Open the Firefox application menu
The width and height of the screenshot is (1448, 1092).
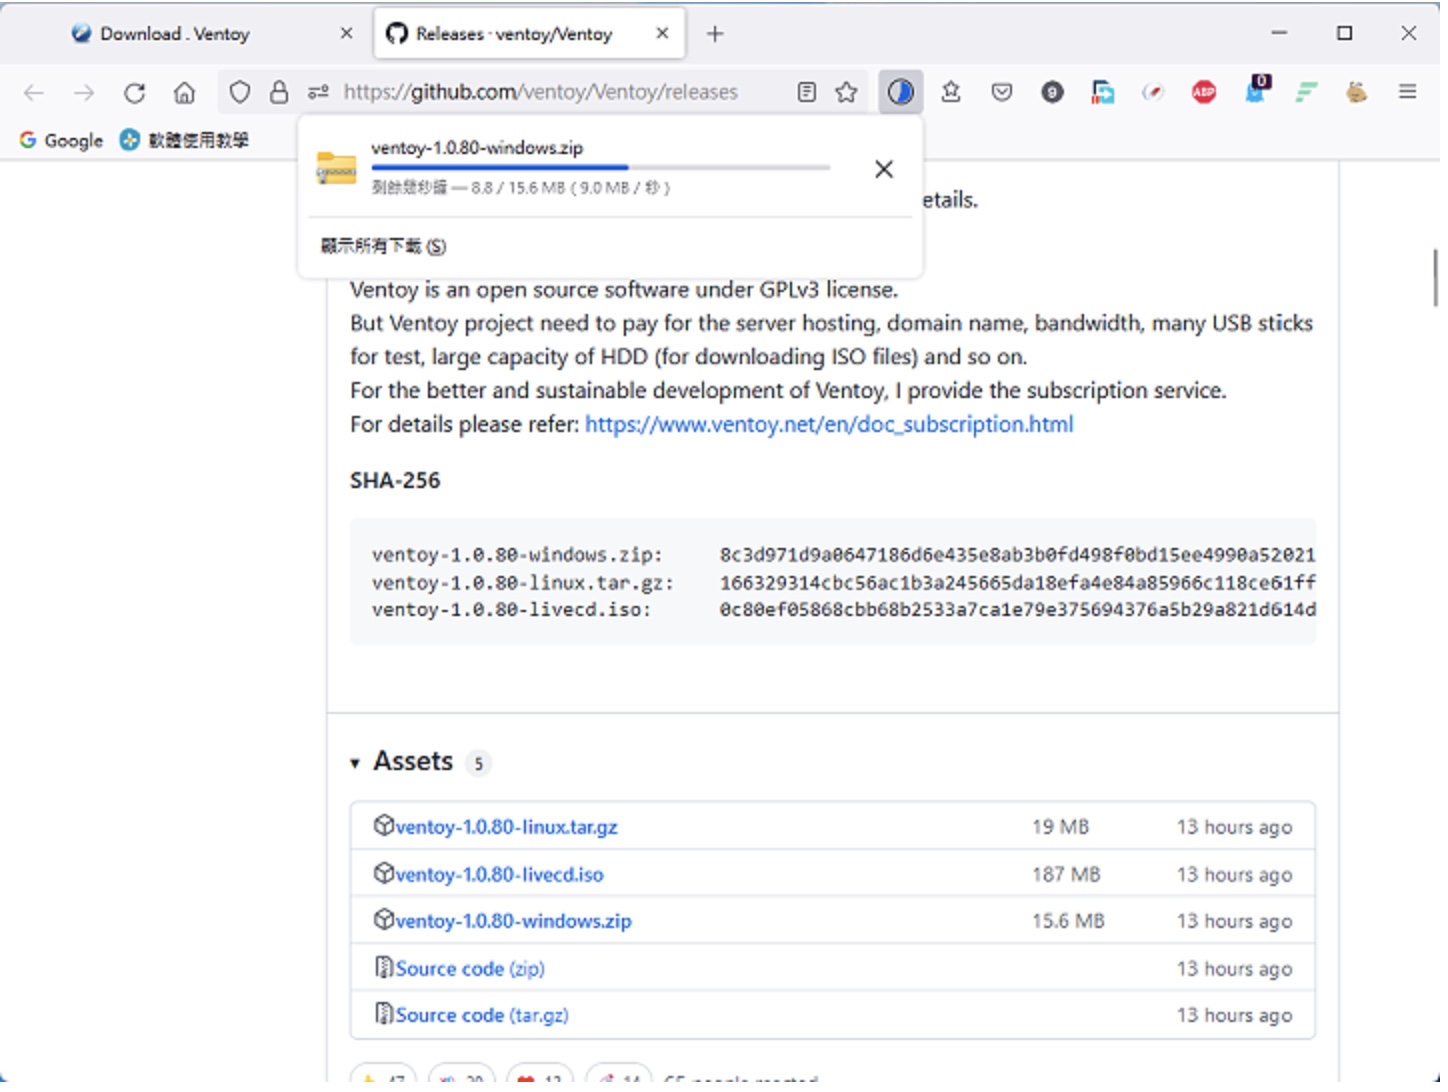pyautogui.click(x=1408, y=93)
